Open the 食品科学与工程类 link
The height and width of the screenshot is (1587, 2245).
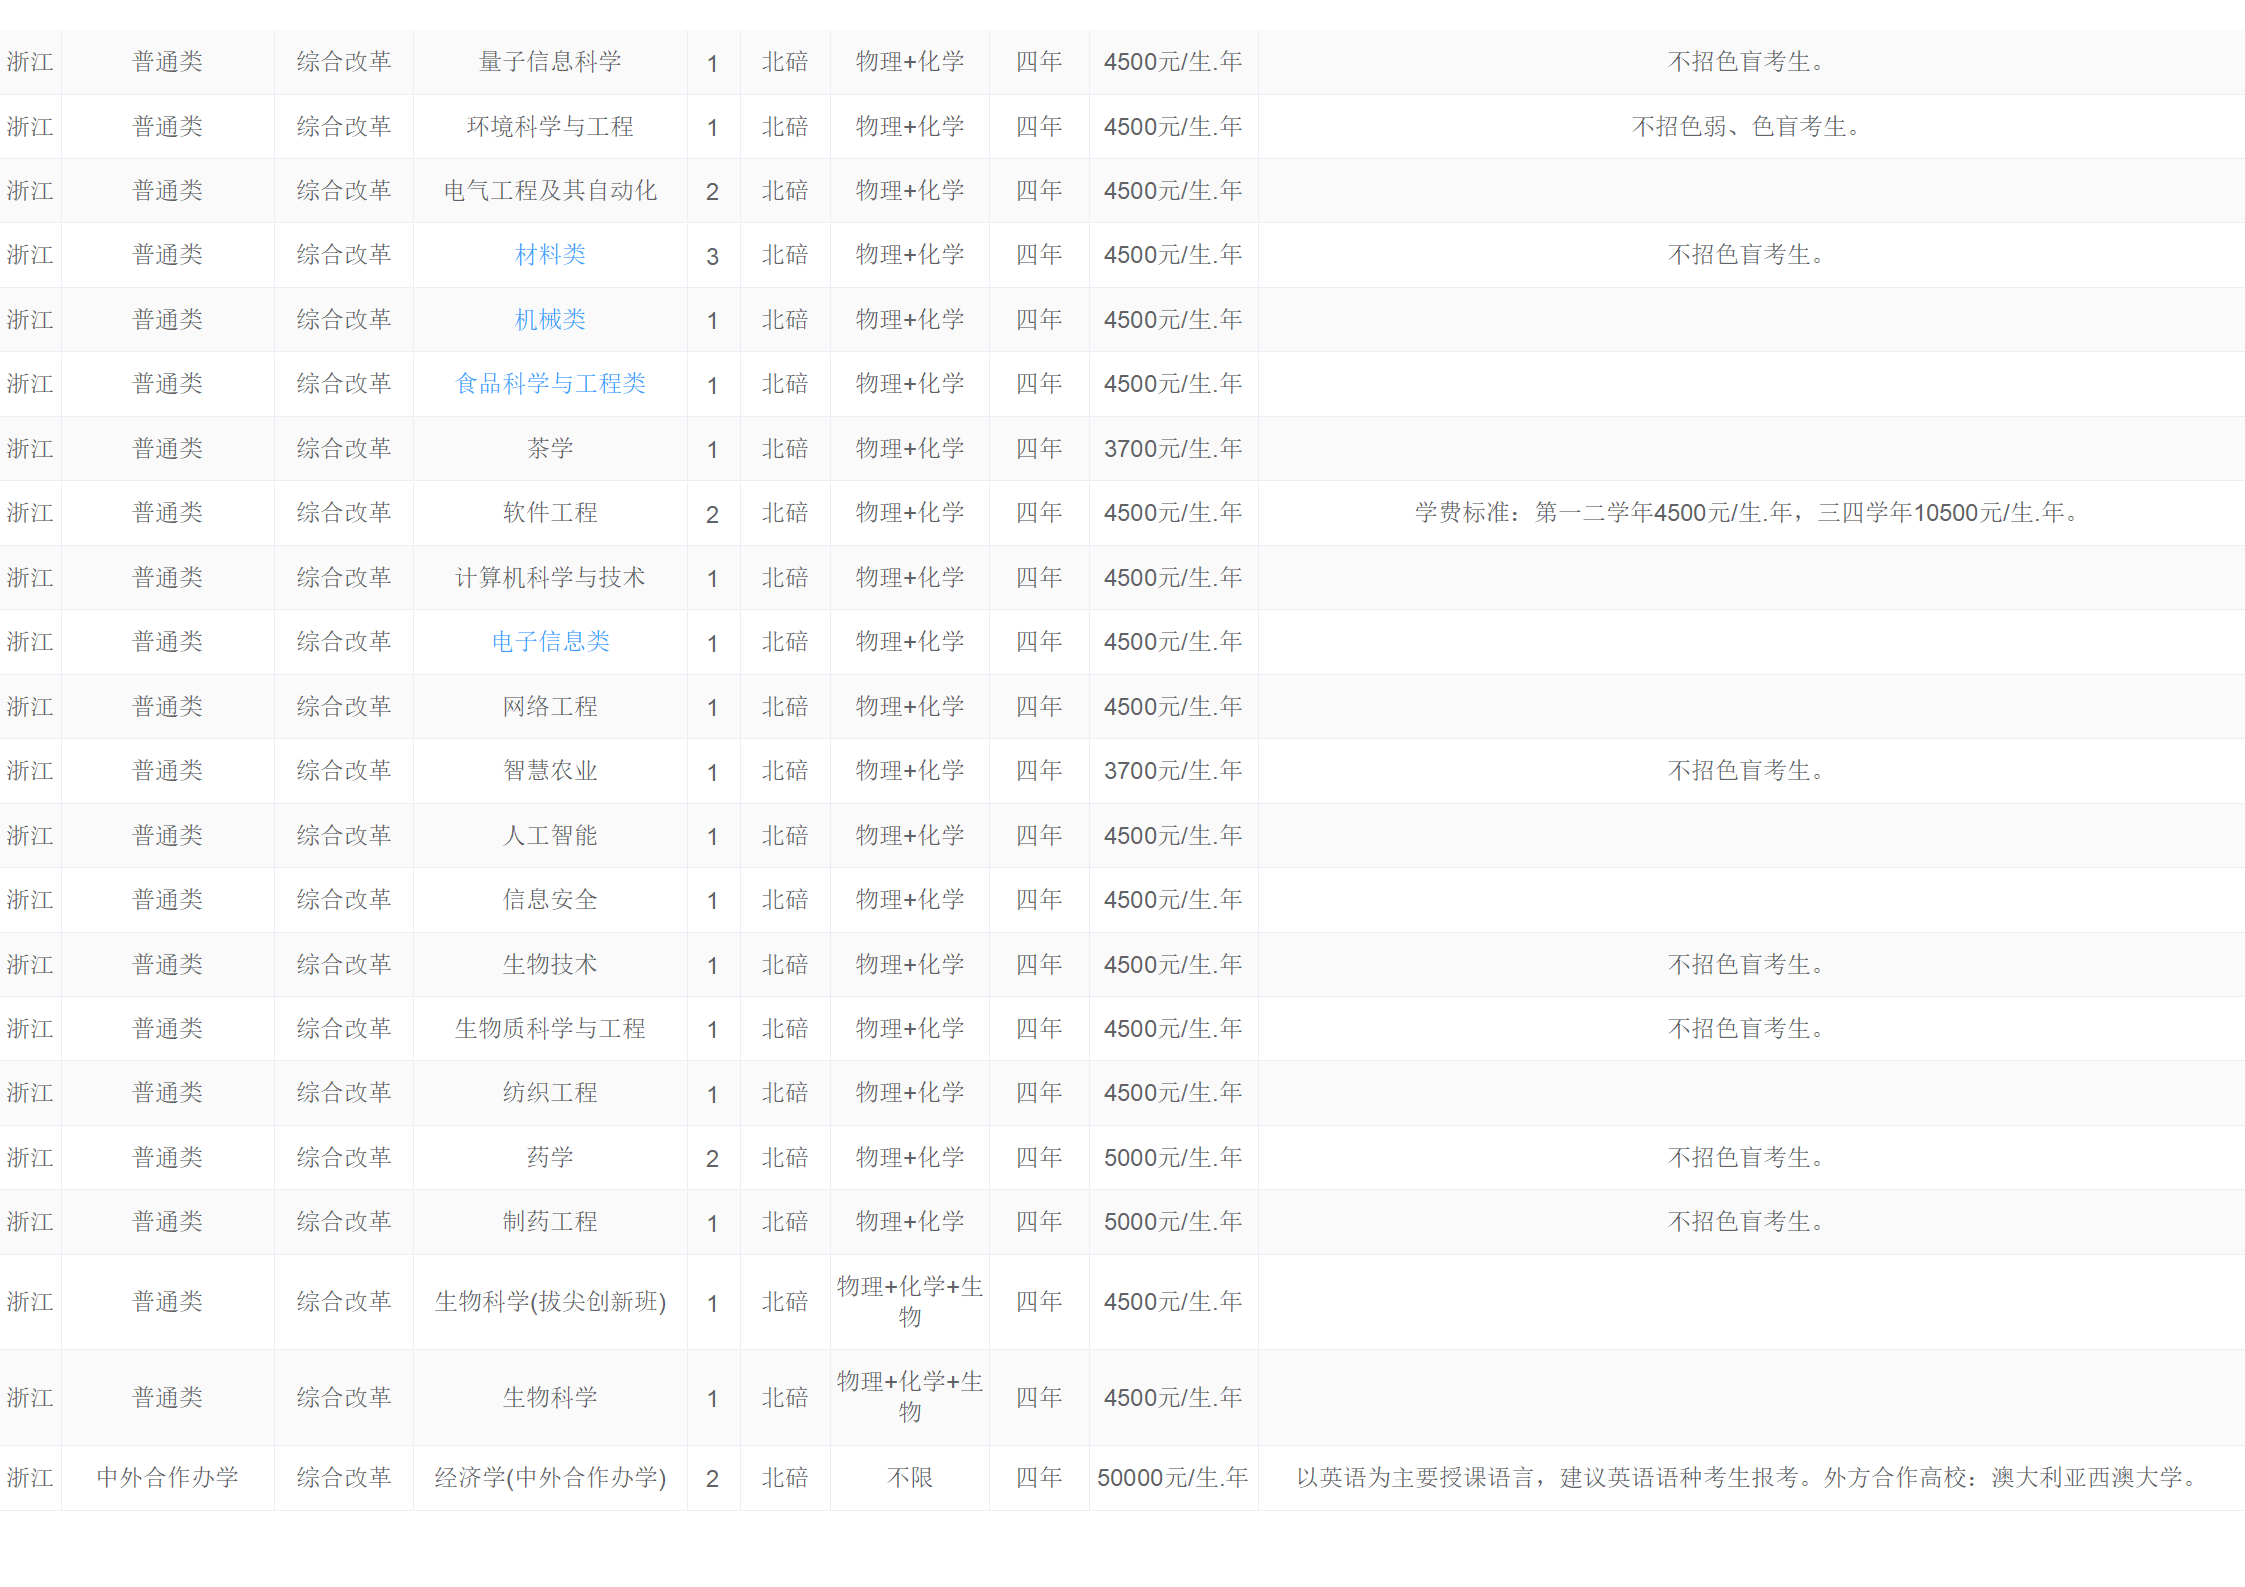550,384
